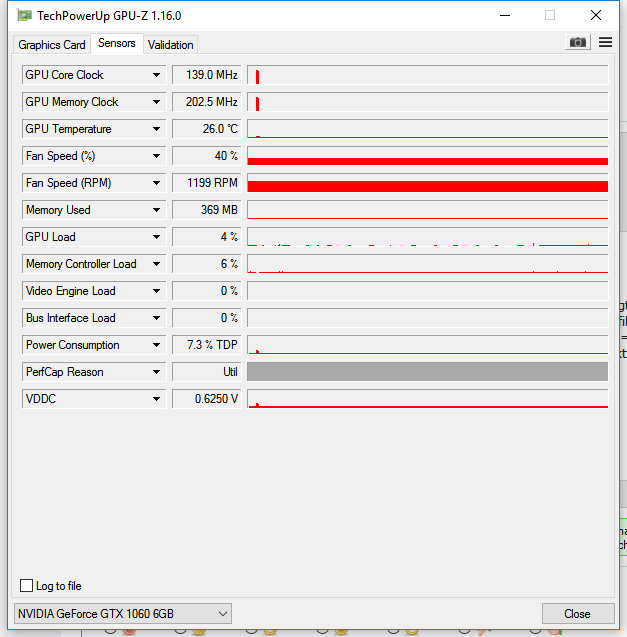
Task: Click the Fan Speed (%) red graph bar
Action: (427, 160)
